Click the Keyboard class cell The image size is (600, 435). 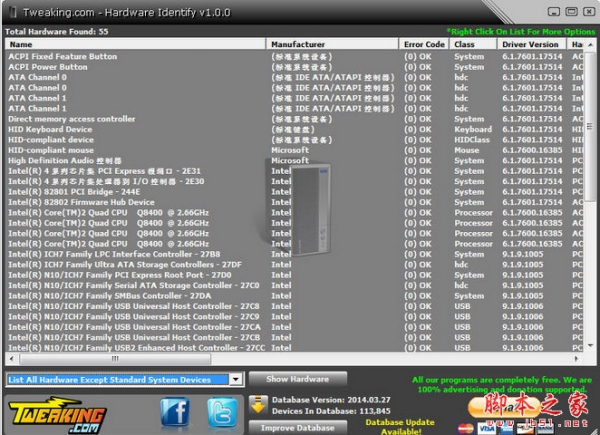pos(473,129)
